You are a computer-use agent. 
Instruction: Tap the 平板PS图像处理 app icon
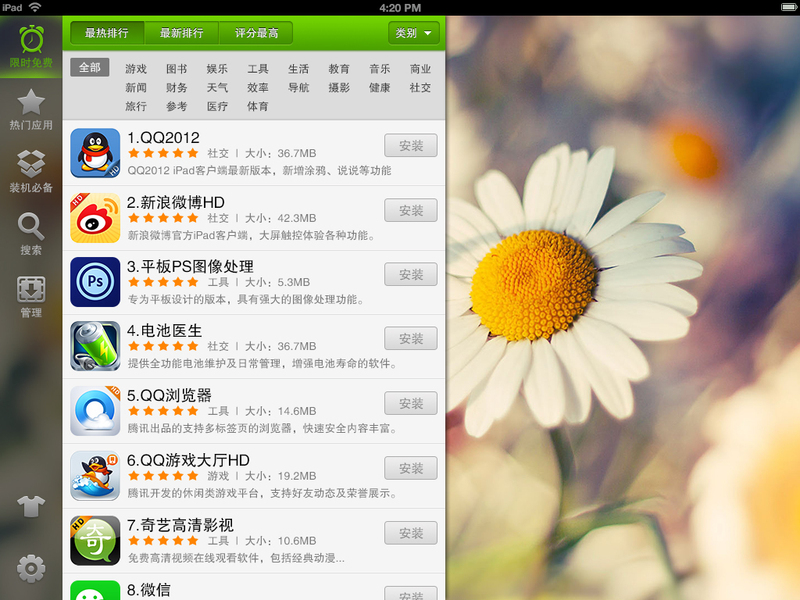(95, 282)
